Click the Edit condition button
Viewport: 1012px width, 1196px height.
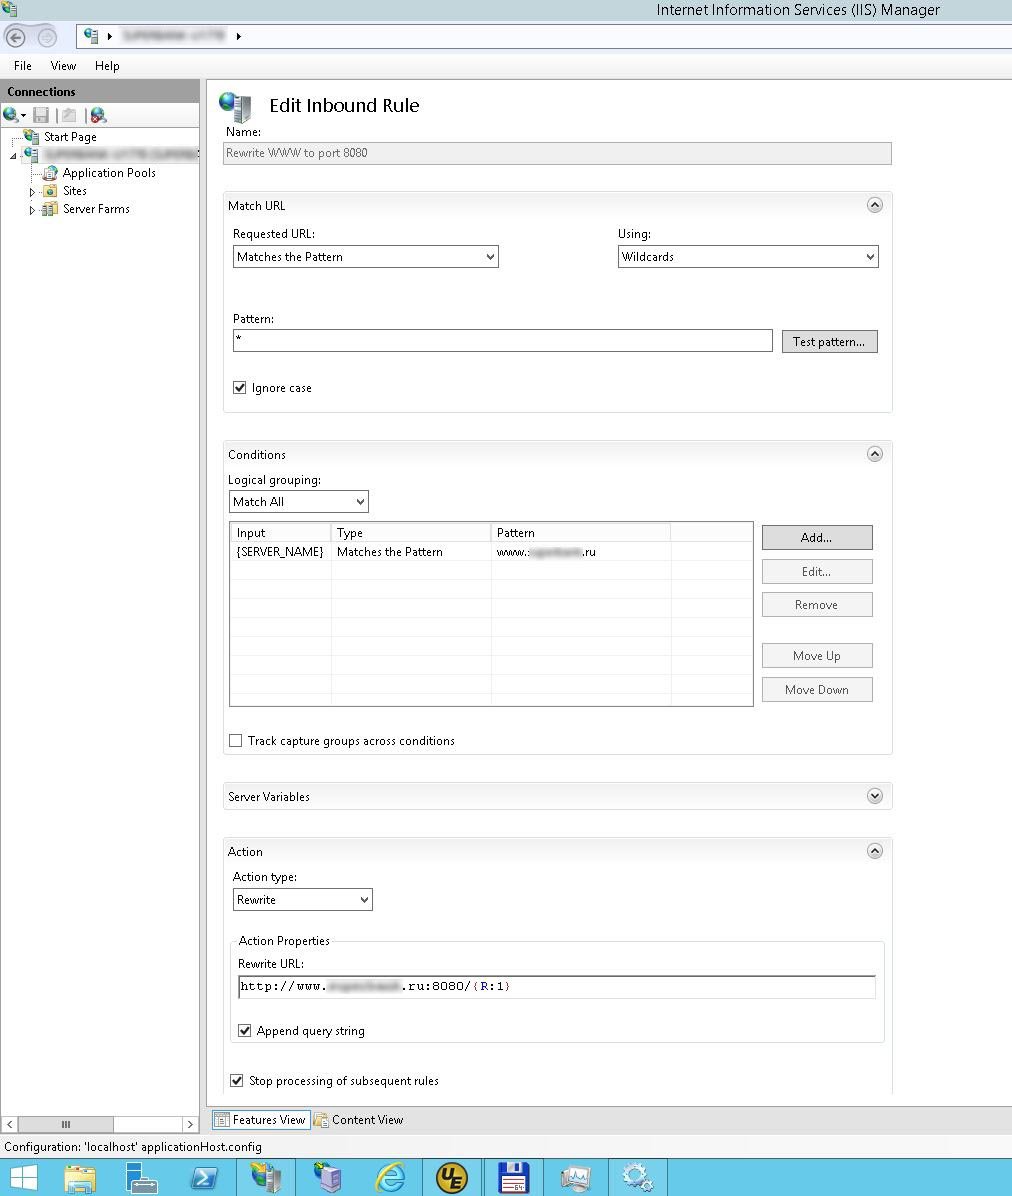pos(817,571)
